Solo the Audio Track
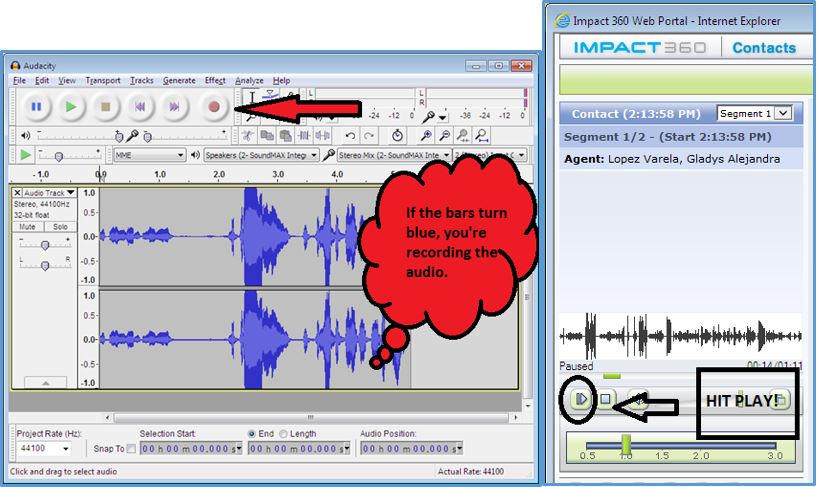The image size is (817, 487). (60, 227)
